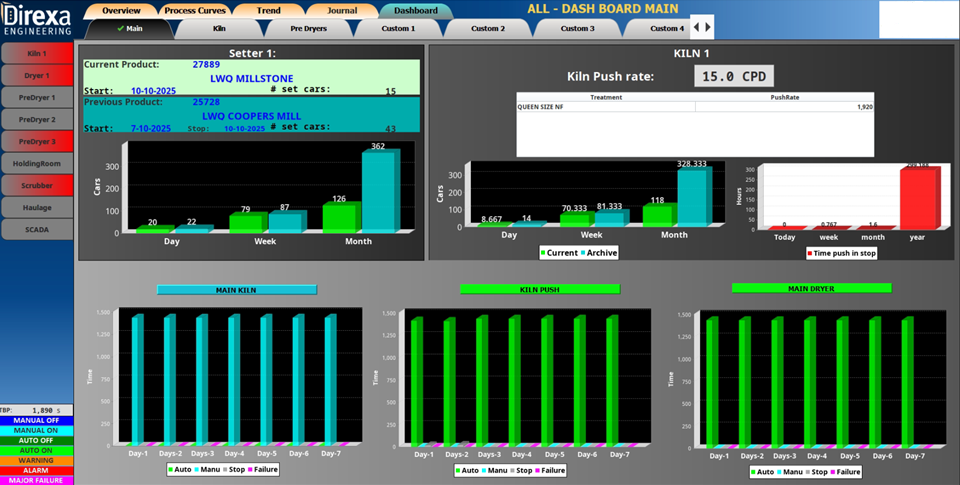Click push rate value 1,920

point(864,107)
